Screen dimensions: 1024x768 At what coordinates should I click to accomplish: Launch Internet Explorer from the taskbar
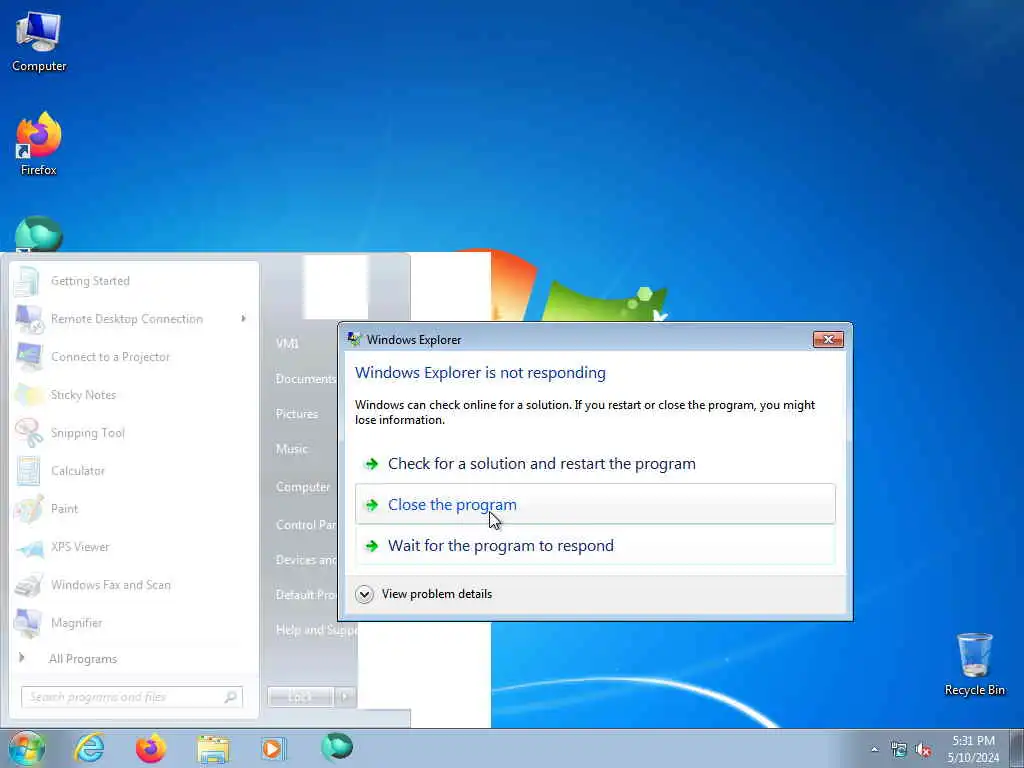89,748
